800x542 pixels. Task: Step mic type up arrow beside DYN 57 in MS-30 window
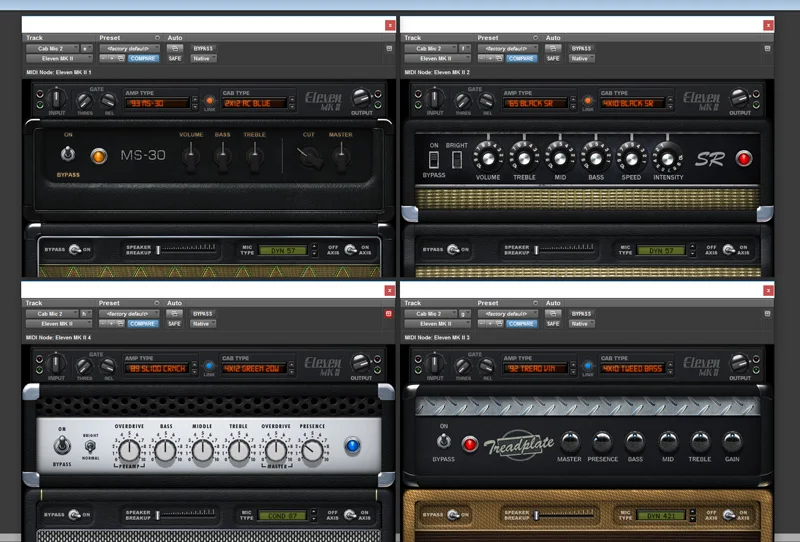click(314, 247)
